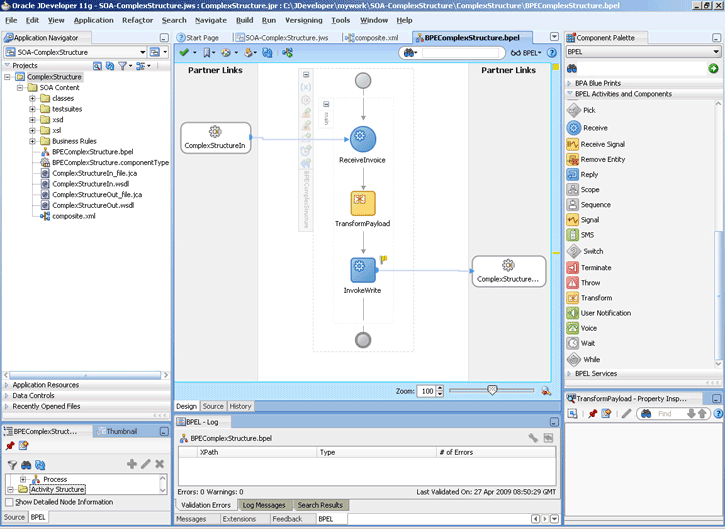
Task: Select the TransformPayload activity icon
Action: pyautogui.click(x=363, y=203)
